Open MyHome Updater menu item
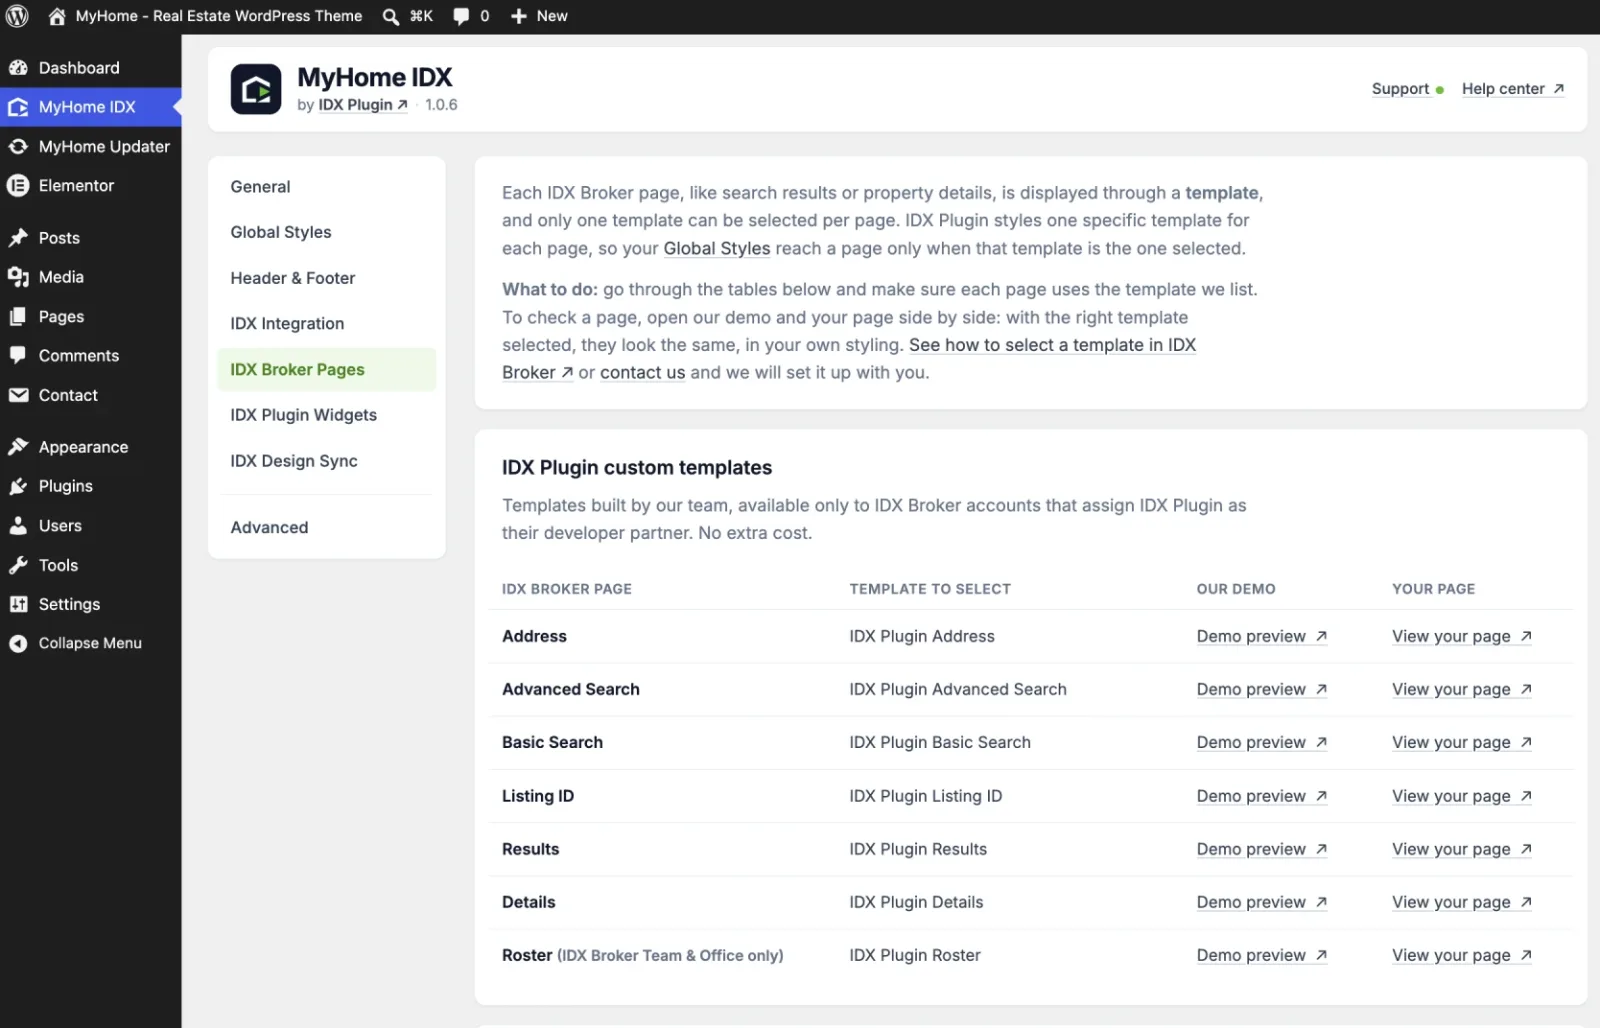This screenshot has width=1600, height=1028. pos(90,146)
